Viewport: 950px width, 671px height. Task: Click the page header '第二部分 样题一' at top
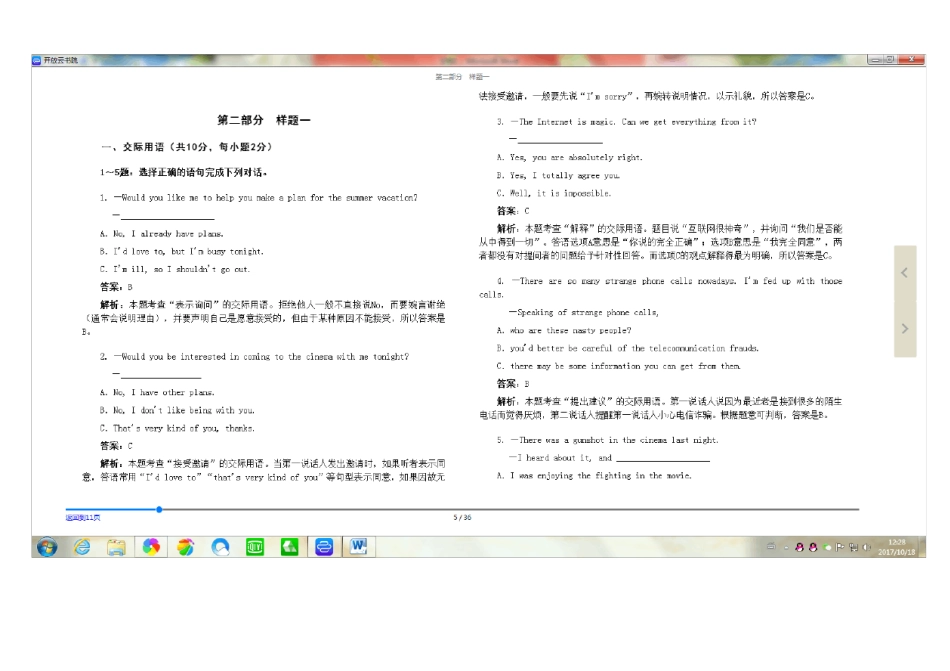pyautogui.click(x=462, y=77)
